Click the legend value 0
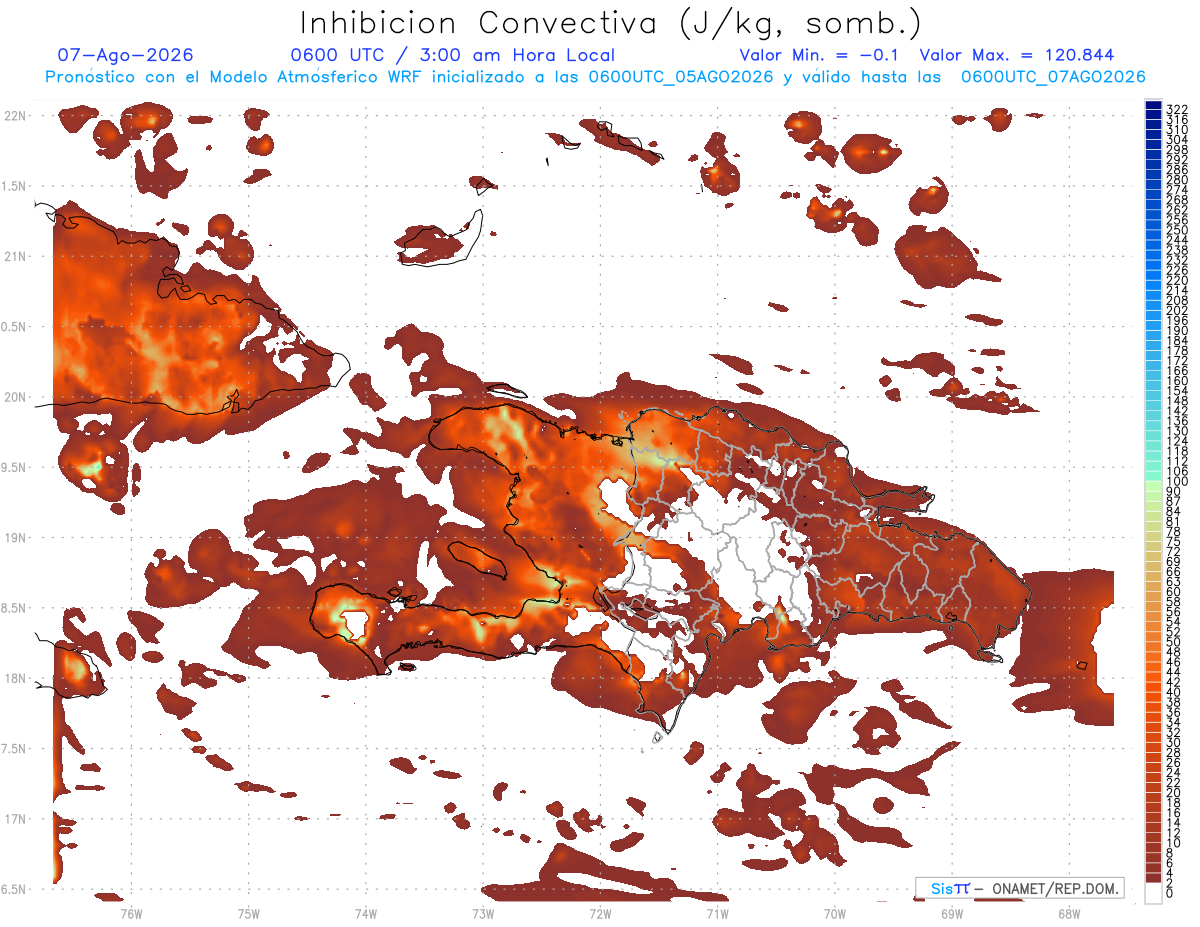This screenshot has width=1200, height=927. [x=1170, y=893]
